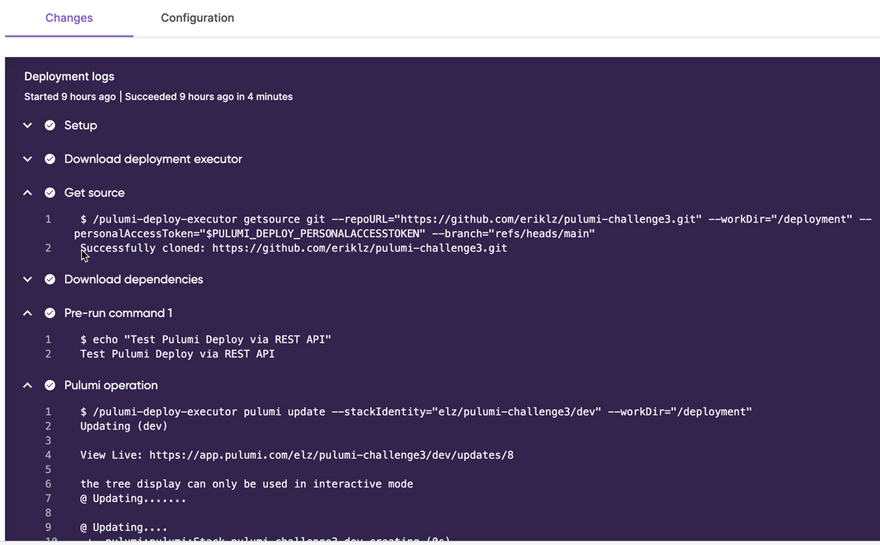Expand the Download dependencies chevron

(28, 279)
